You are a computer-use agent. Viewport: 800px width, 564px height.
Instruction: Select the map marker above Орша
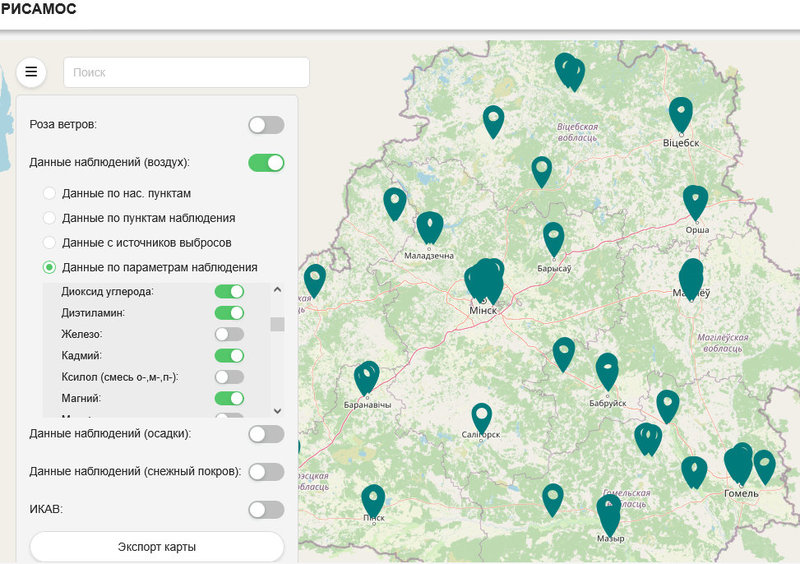pos(695,201)
